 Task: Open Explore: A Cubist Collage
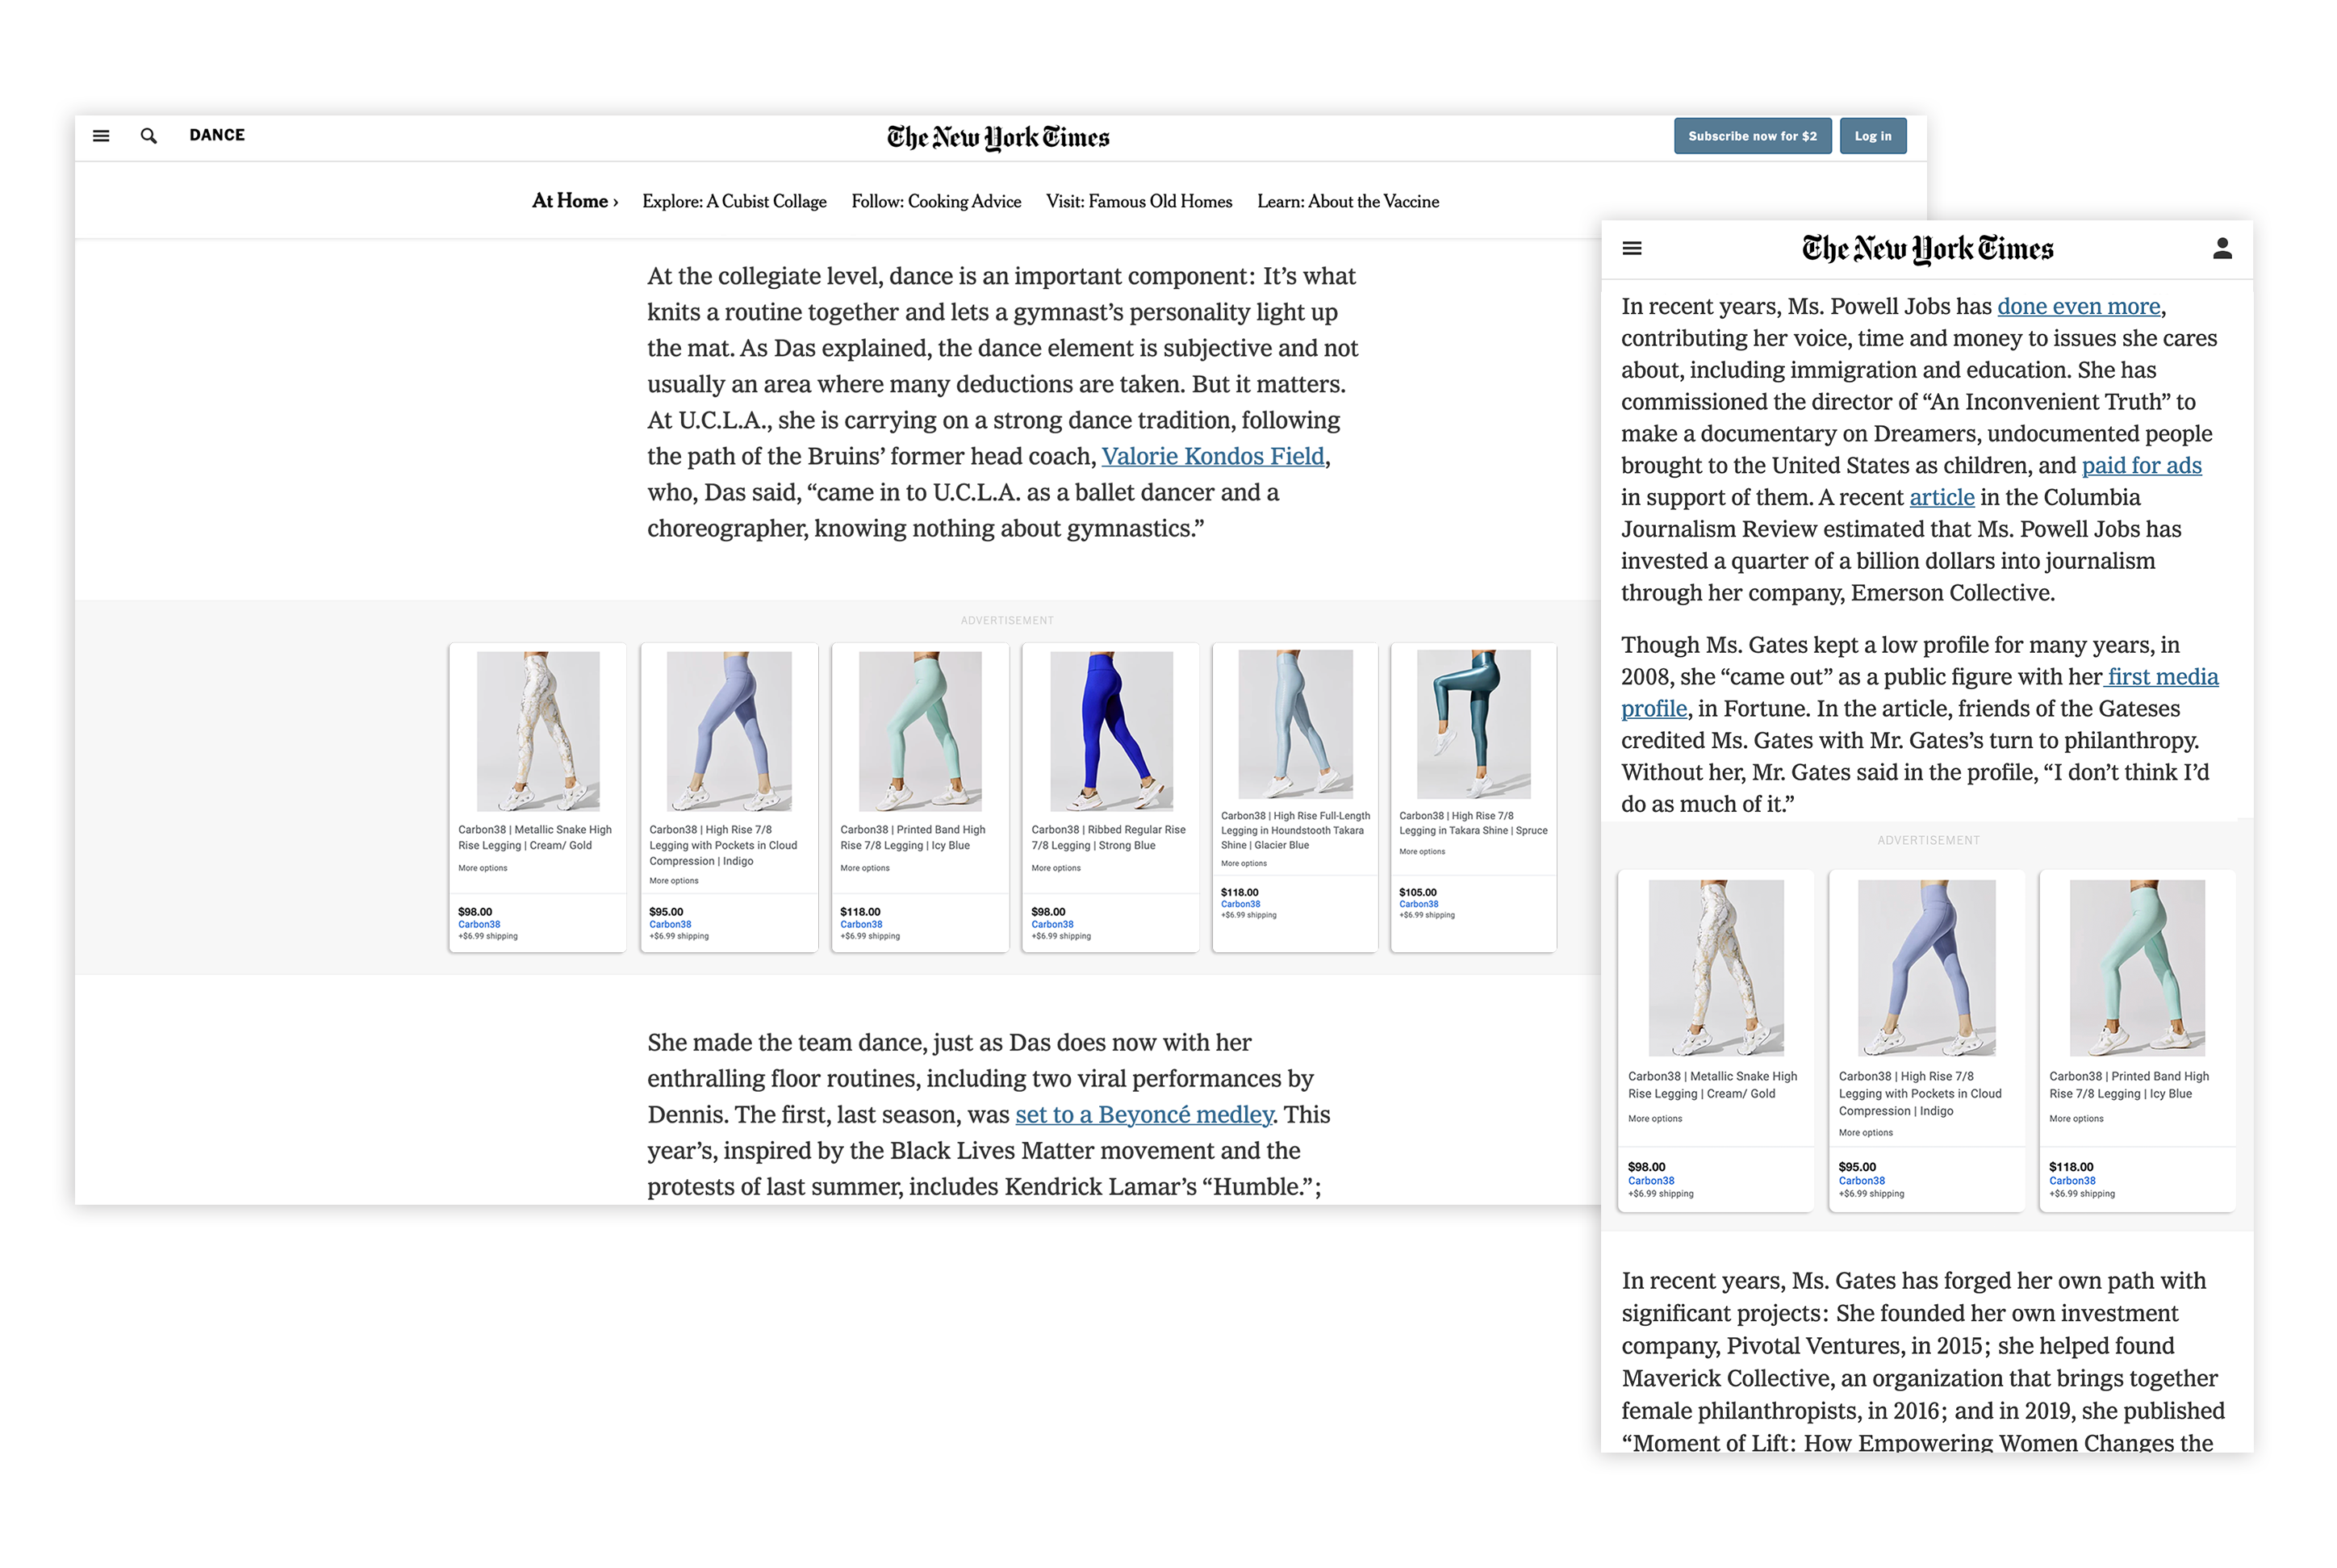pos(734,201)
